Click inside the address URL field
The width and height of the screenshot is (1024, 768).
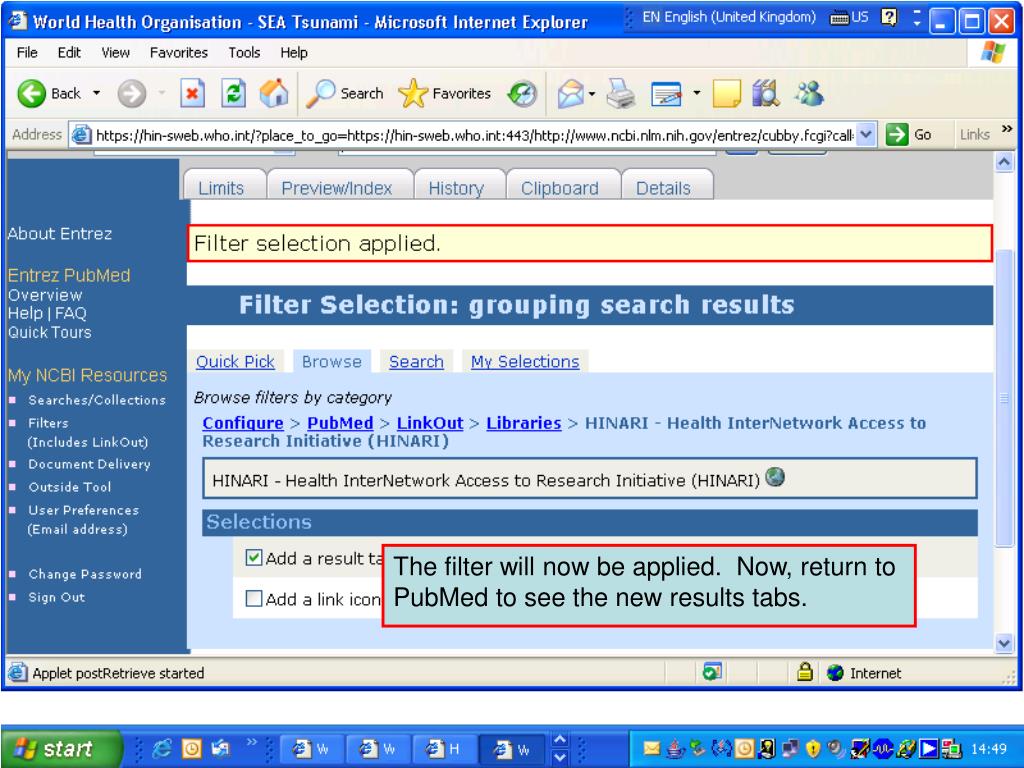(475, 135)
